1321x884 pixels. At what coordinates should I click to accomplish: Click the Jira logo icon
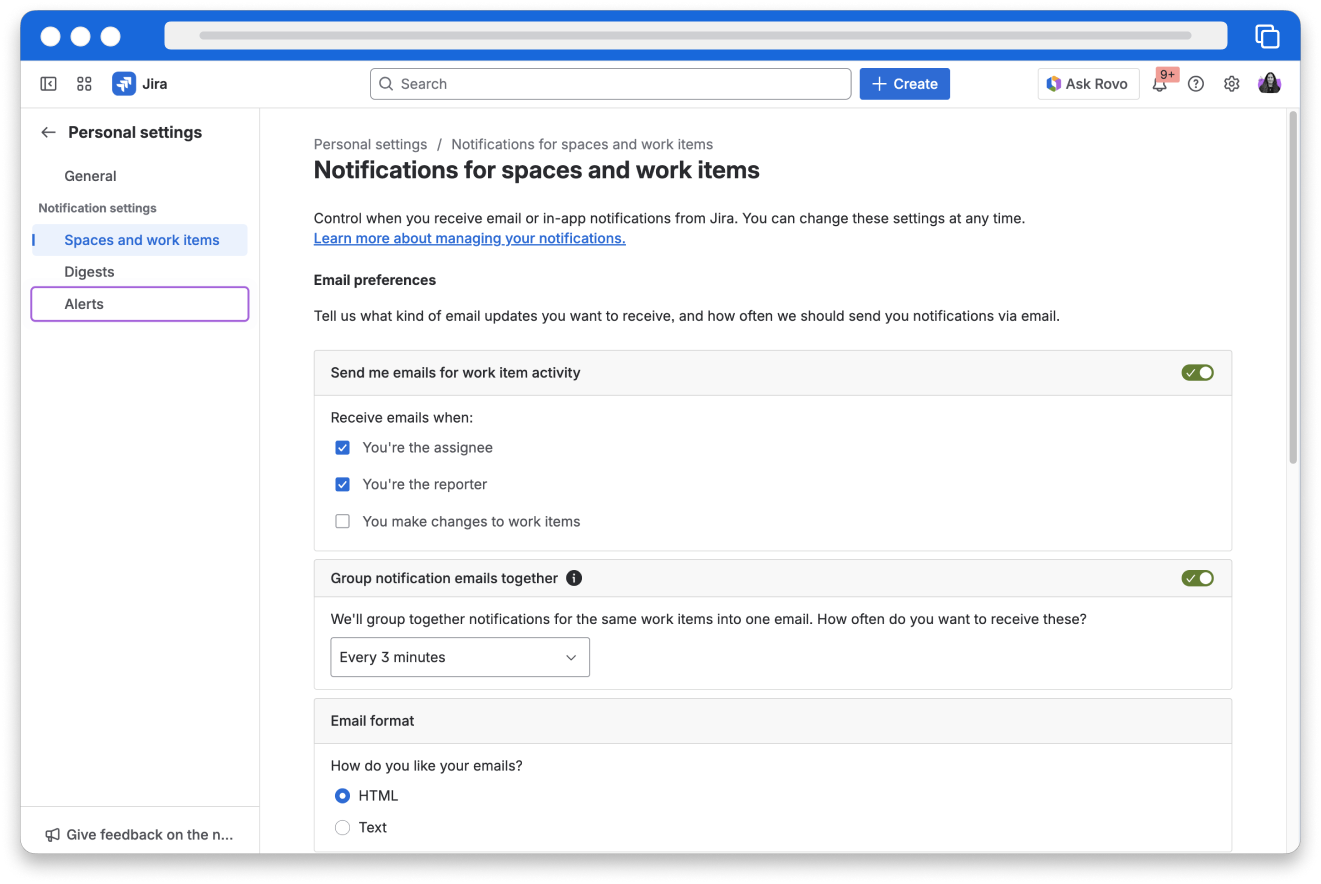[x=124, y=84]
